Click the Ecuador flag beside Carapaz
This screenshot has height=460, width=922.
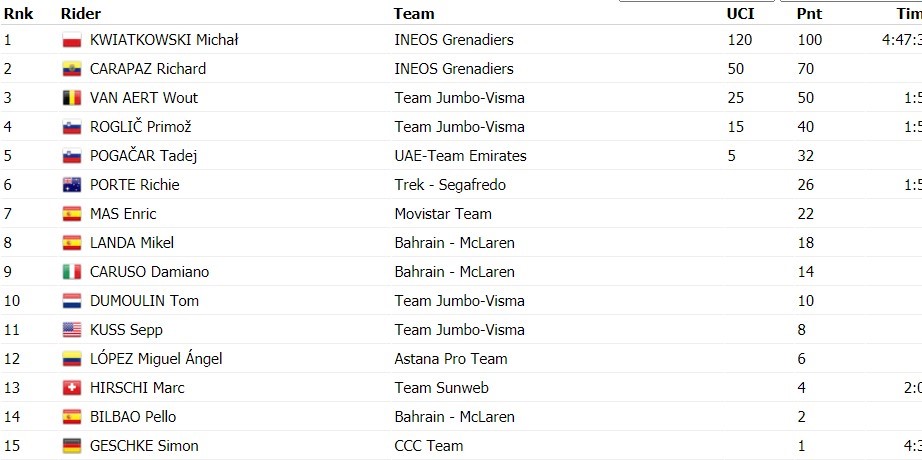[72, 69]
